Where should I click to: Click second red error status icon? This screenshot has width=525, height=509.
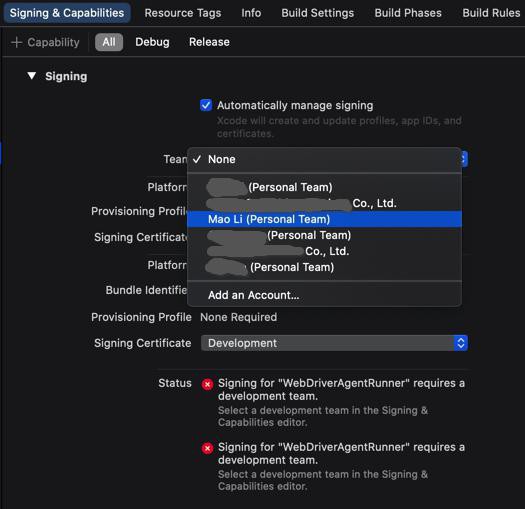207,448
